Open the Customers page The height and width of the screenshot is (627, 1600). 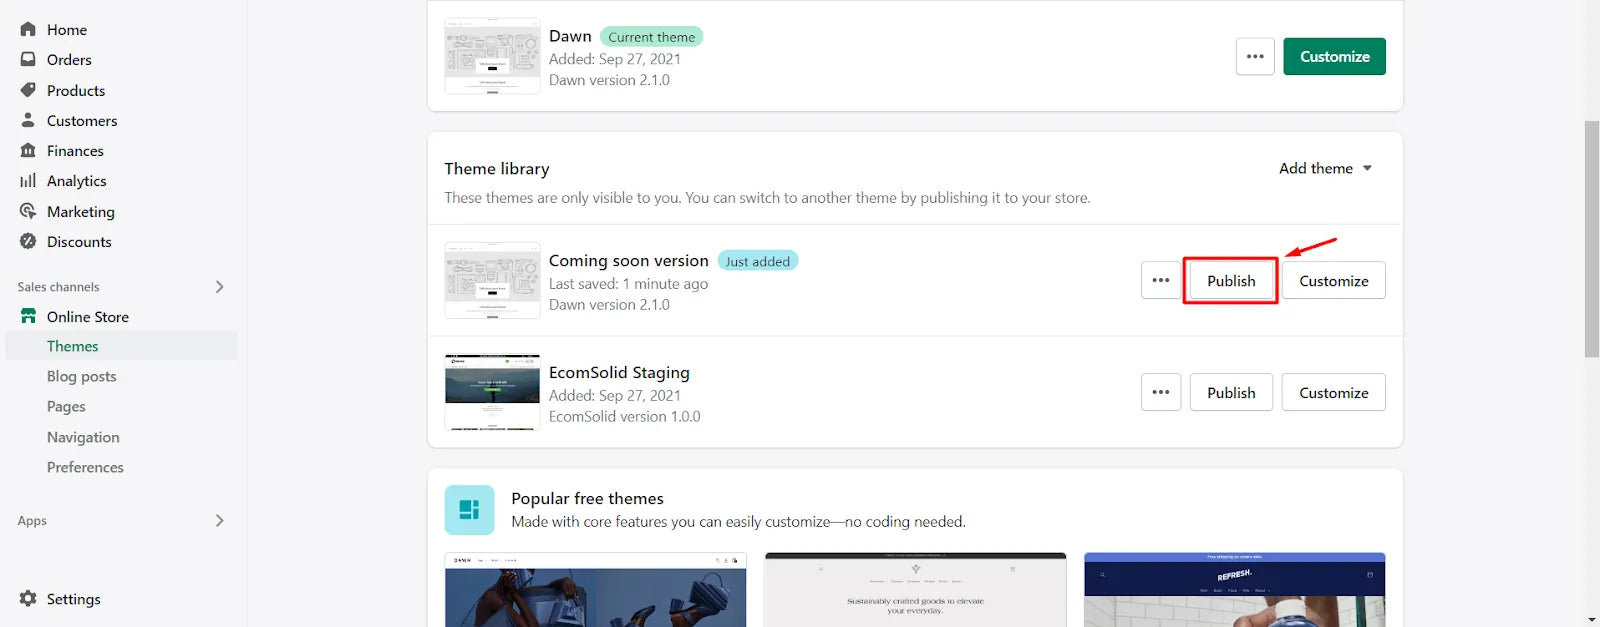tap(82, 120)
